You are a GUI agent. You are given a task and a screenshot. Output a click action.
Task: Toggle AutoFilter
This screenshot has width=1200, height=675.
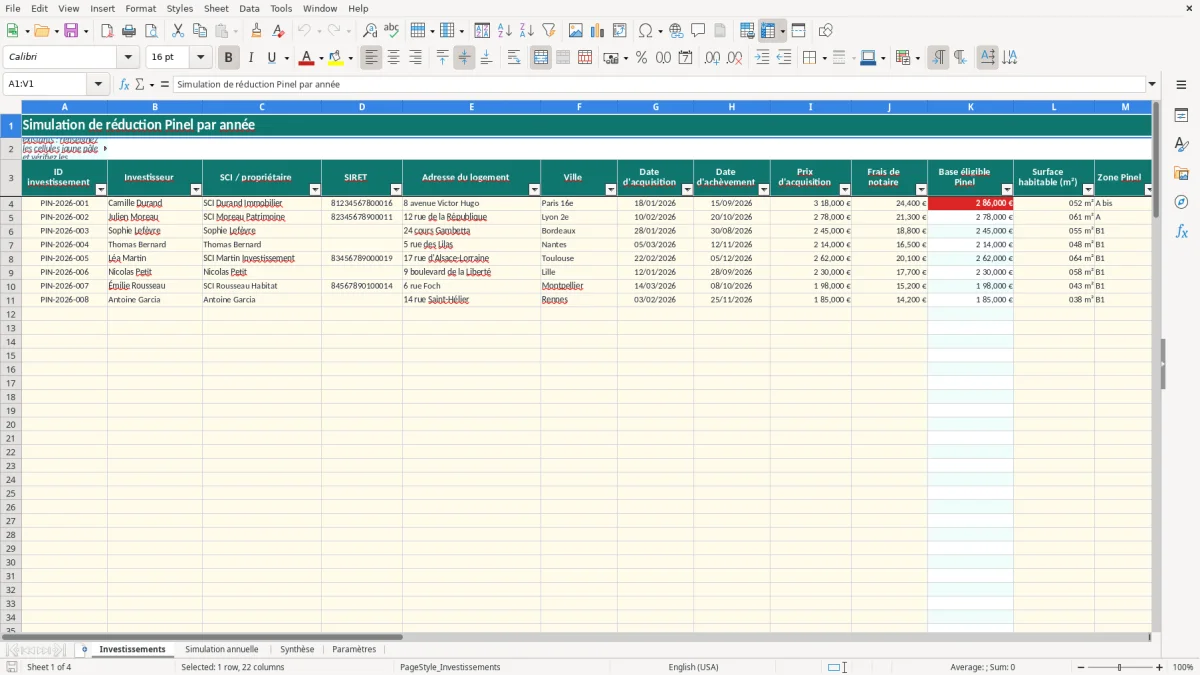(x=549, y=31)
